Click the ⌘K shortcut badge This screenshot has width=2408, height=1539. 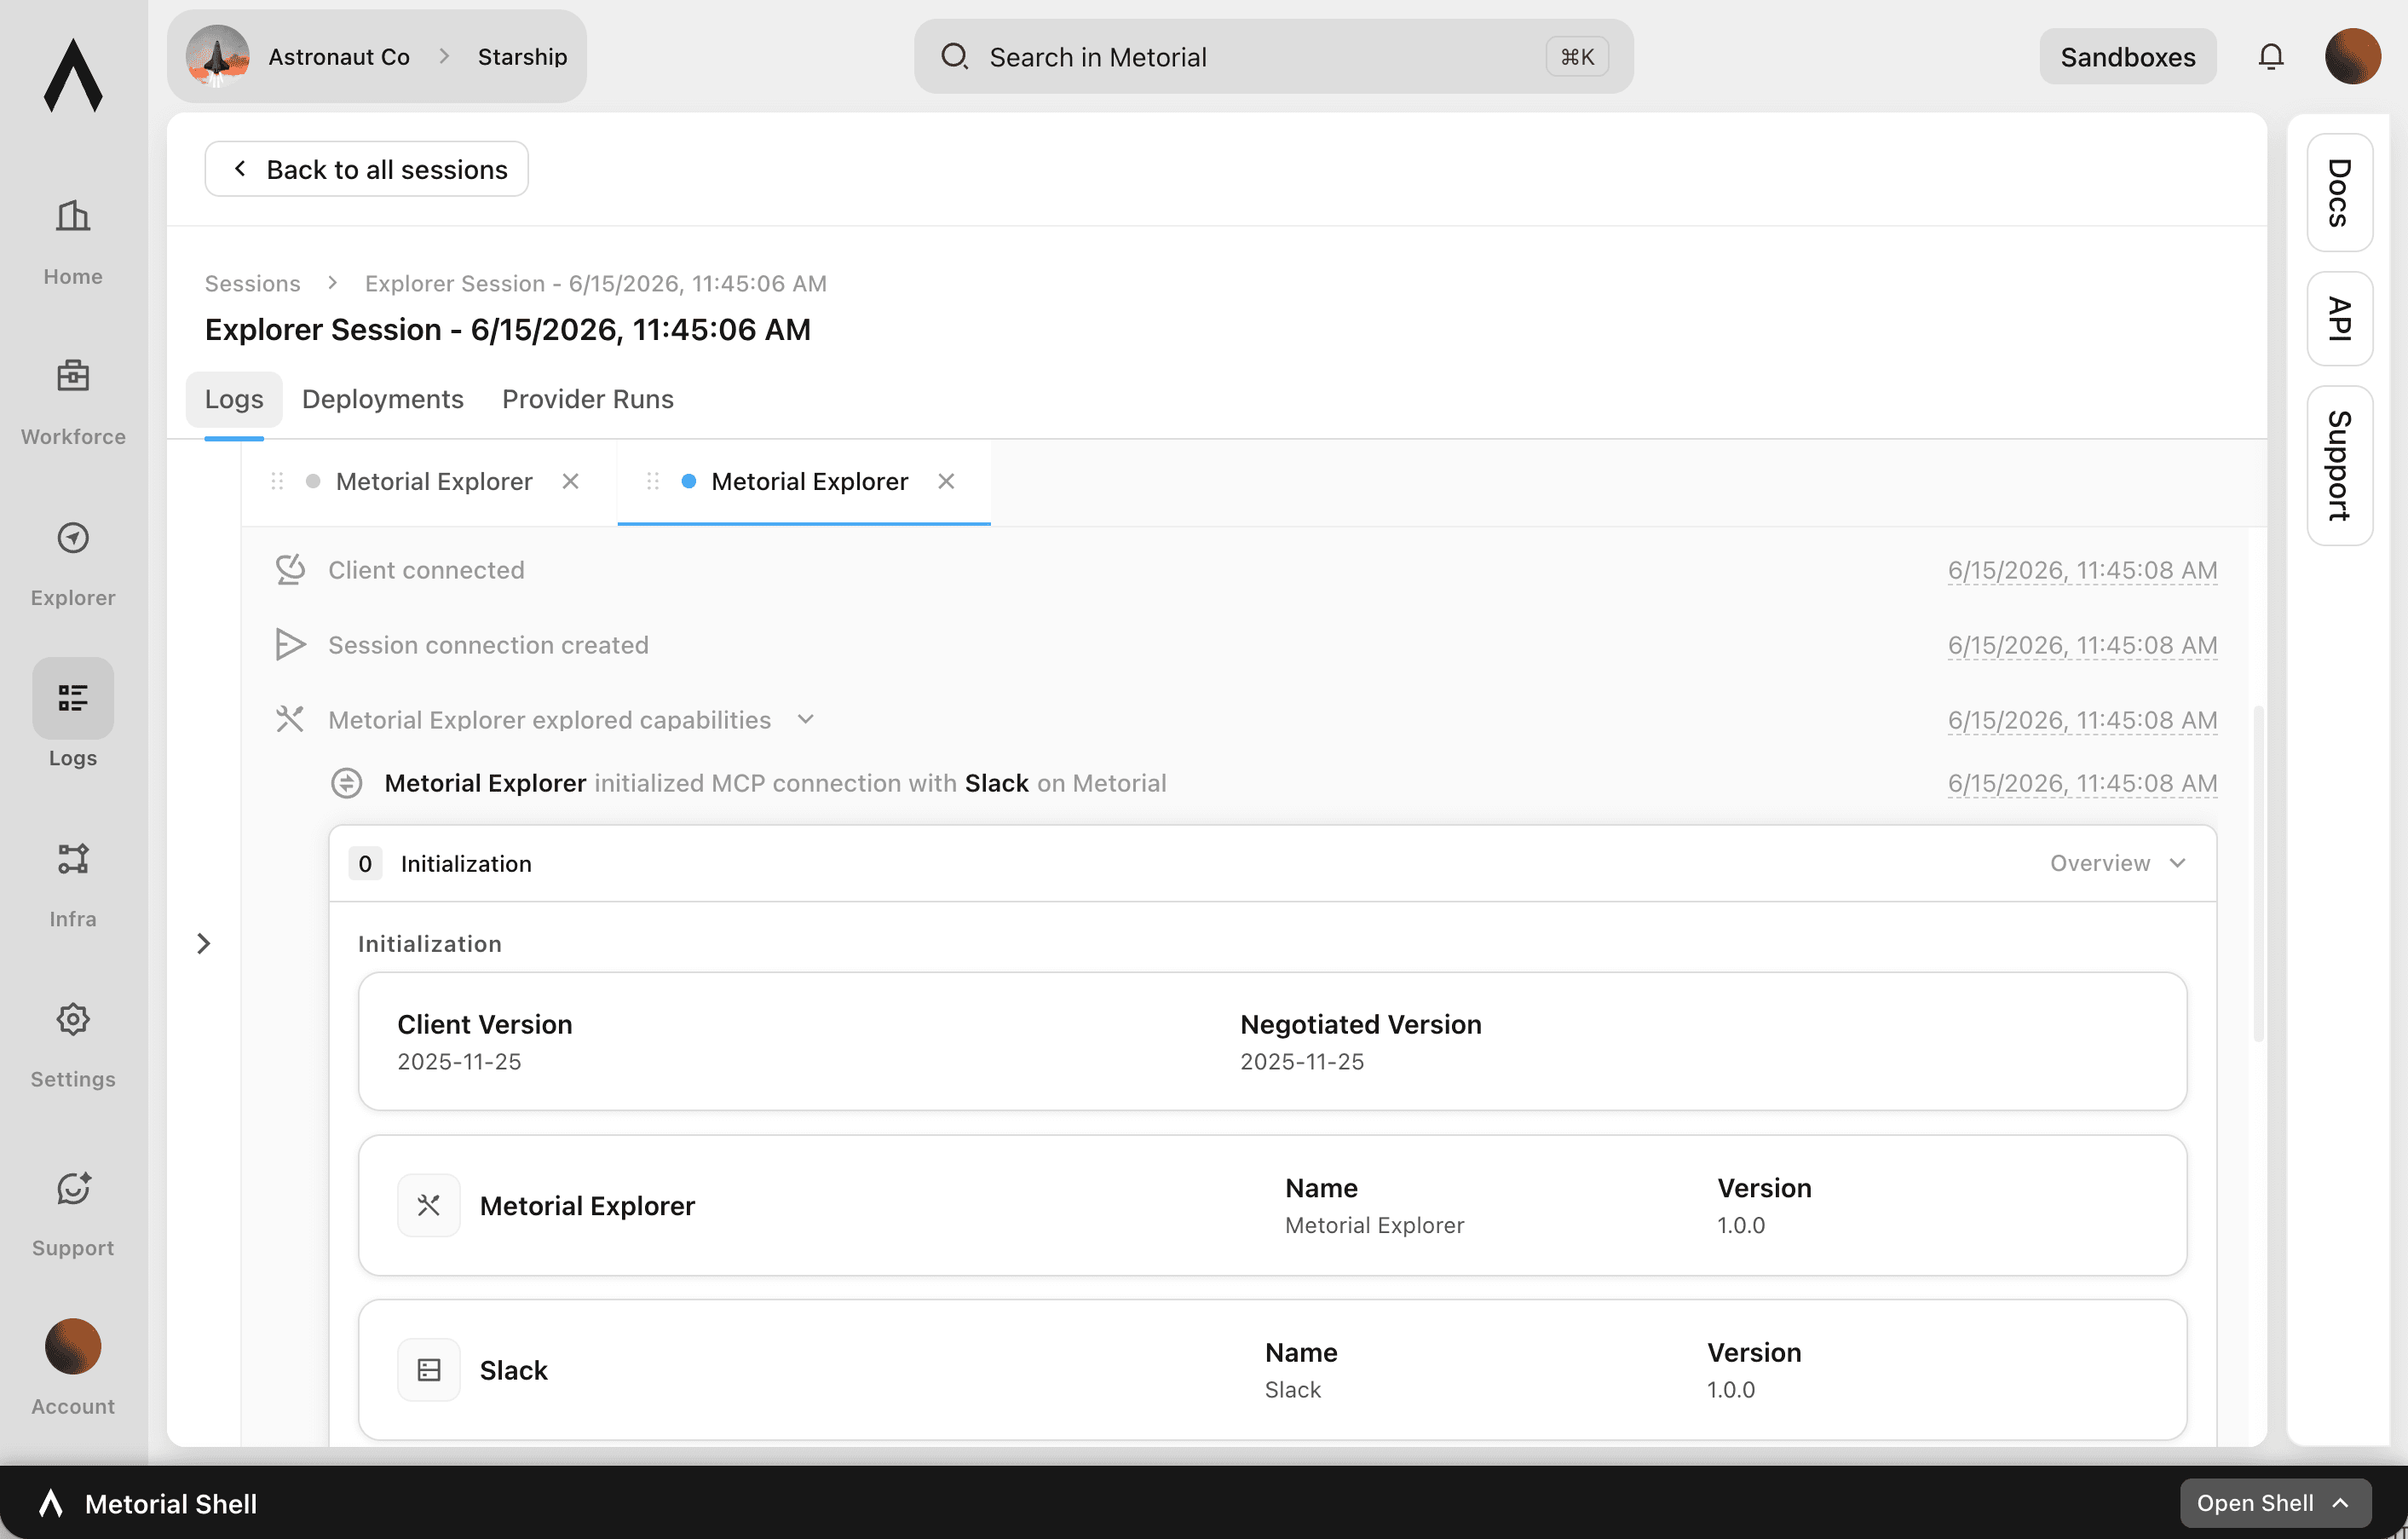click(1577, 57)
